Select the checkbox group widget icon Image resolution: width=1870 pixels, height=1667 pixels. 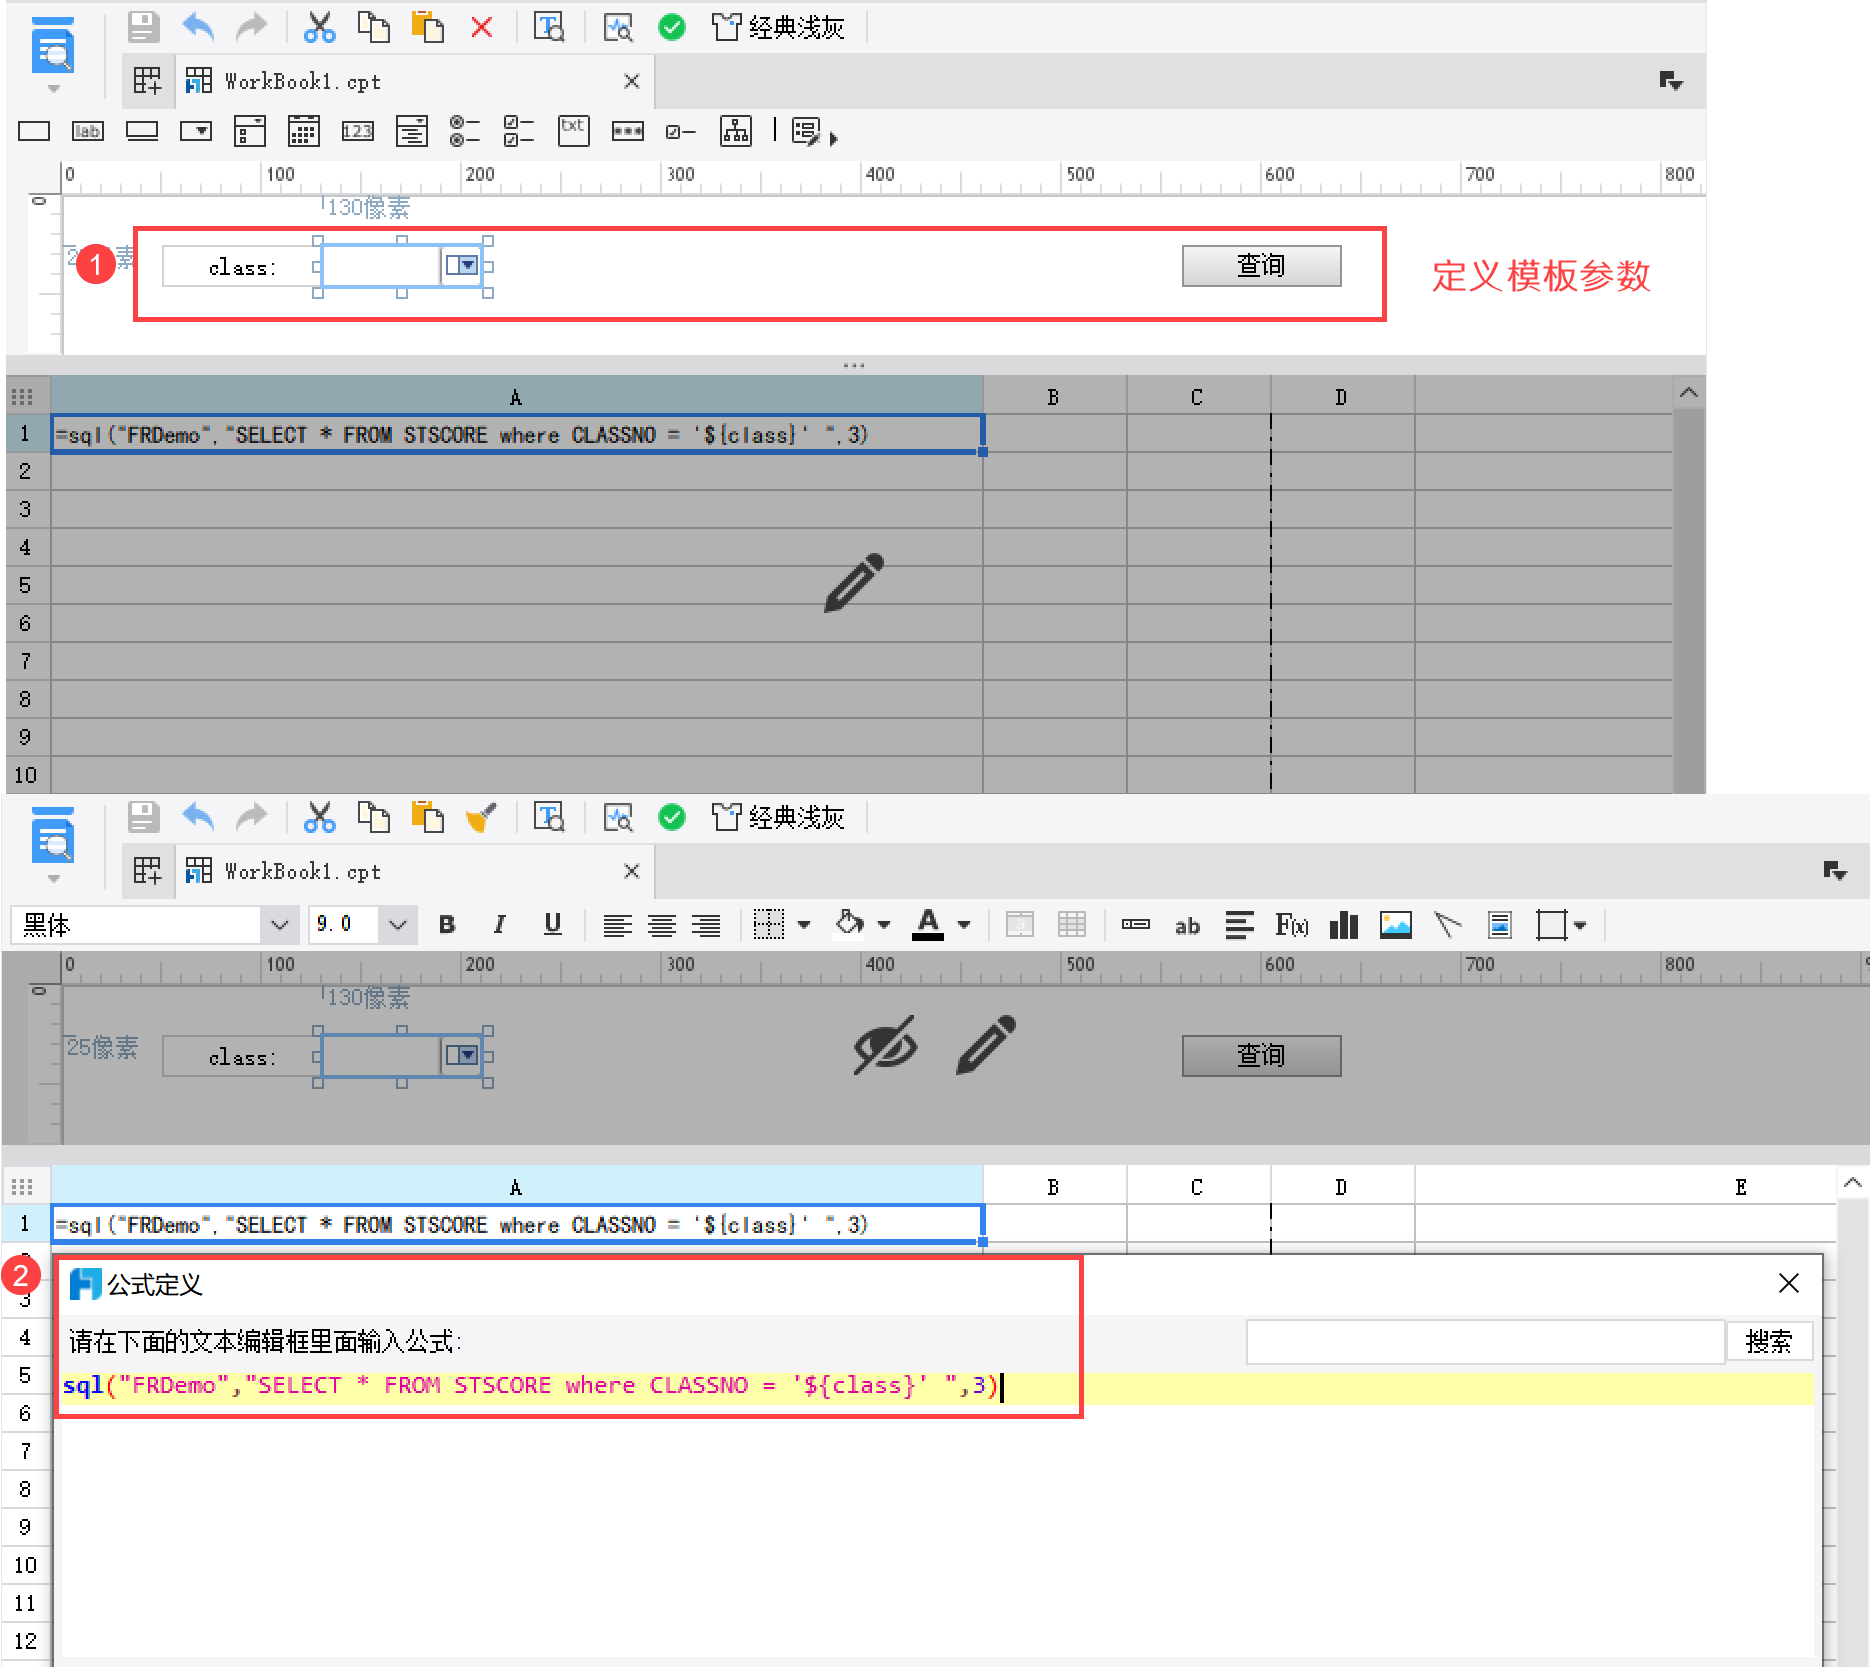(x=518, y=131)
